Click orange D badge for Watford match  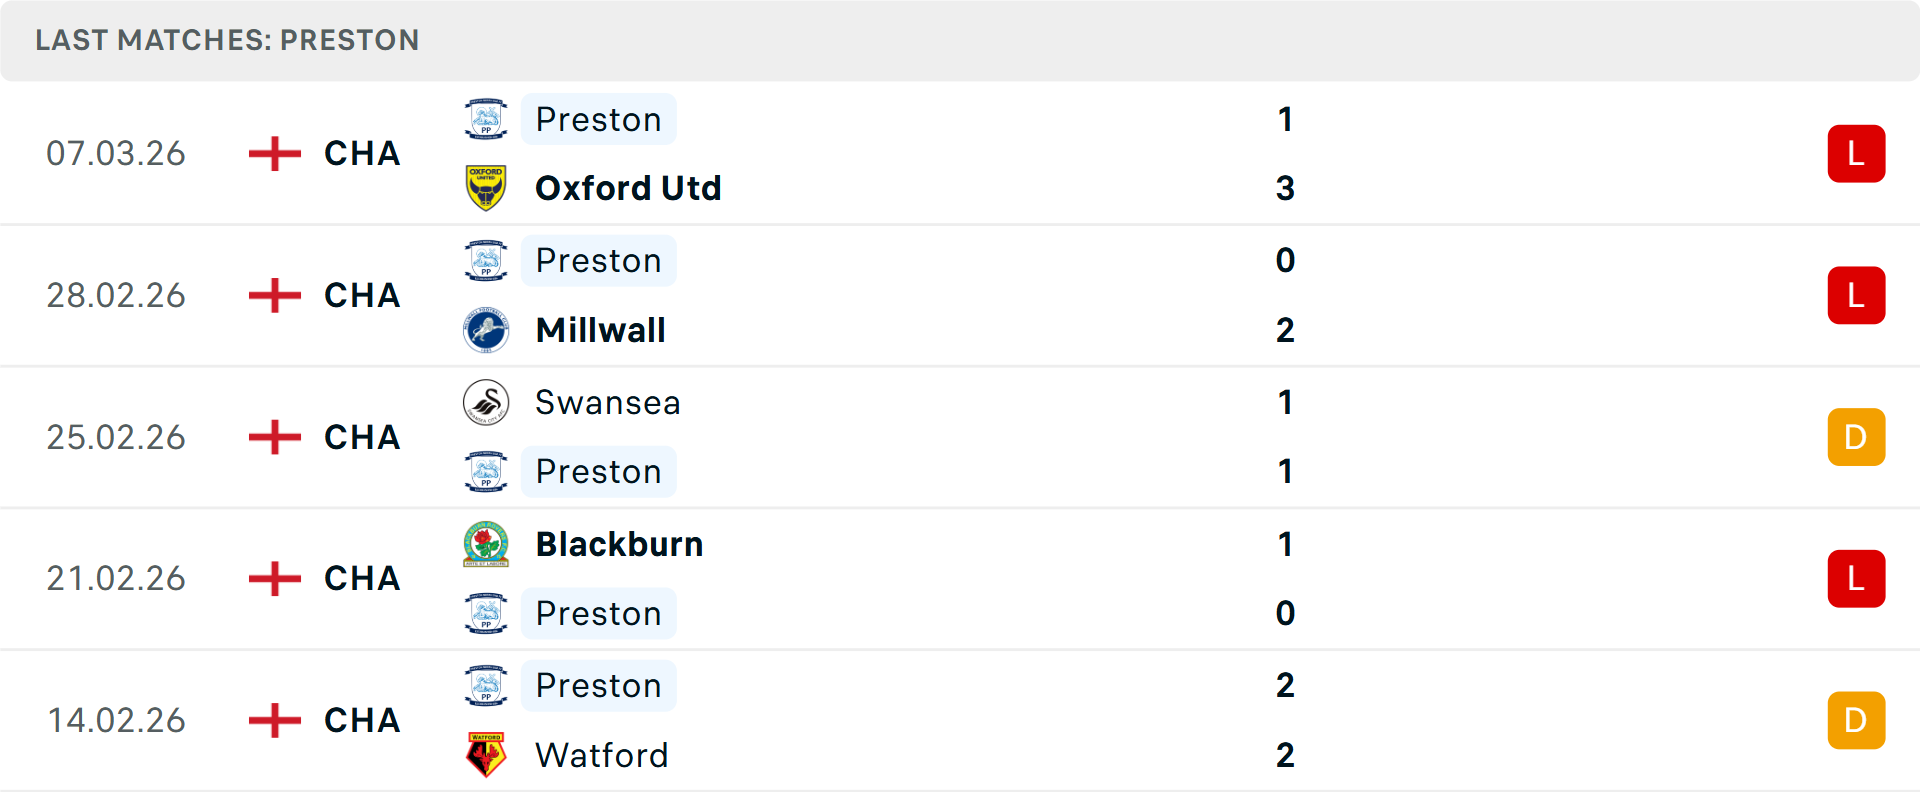click(x=1856, y=720)
